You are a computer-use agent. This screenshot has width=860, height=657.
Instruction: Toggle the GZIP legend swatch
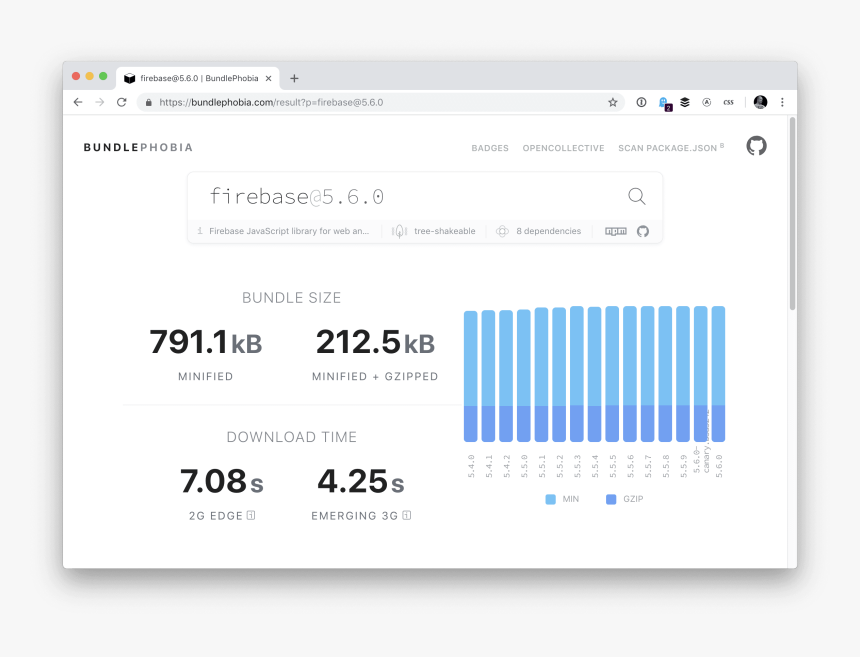tap(611, 499)
